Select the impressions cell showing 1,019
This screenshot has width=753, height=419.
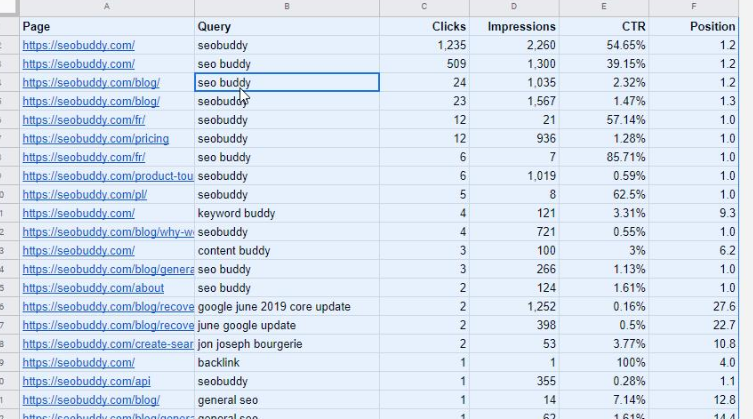click(x=514, y=176)
